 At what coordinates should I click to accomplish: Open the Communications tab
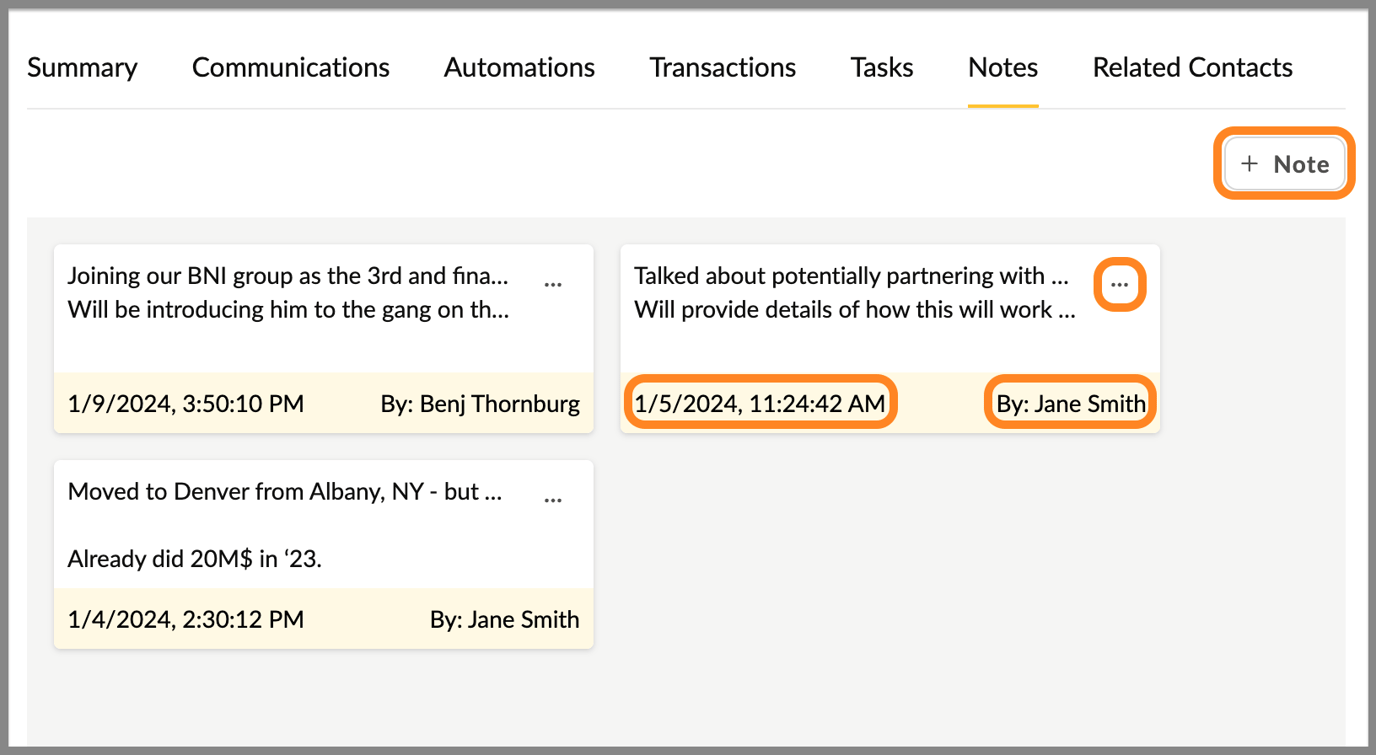coord(290,67)
